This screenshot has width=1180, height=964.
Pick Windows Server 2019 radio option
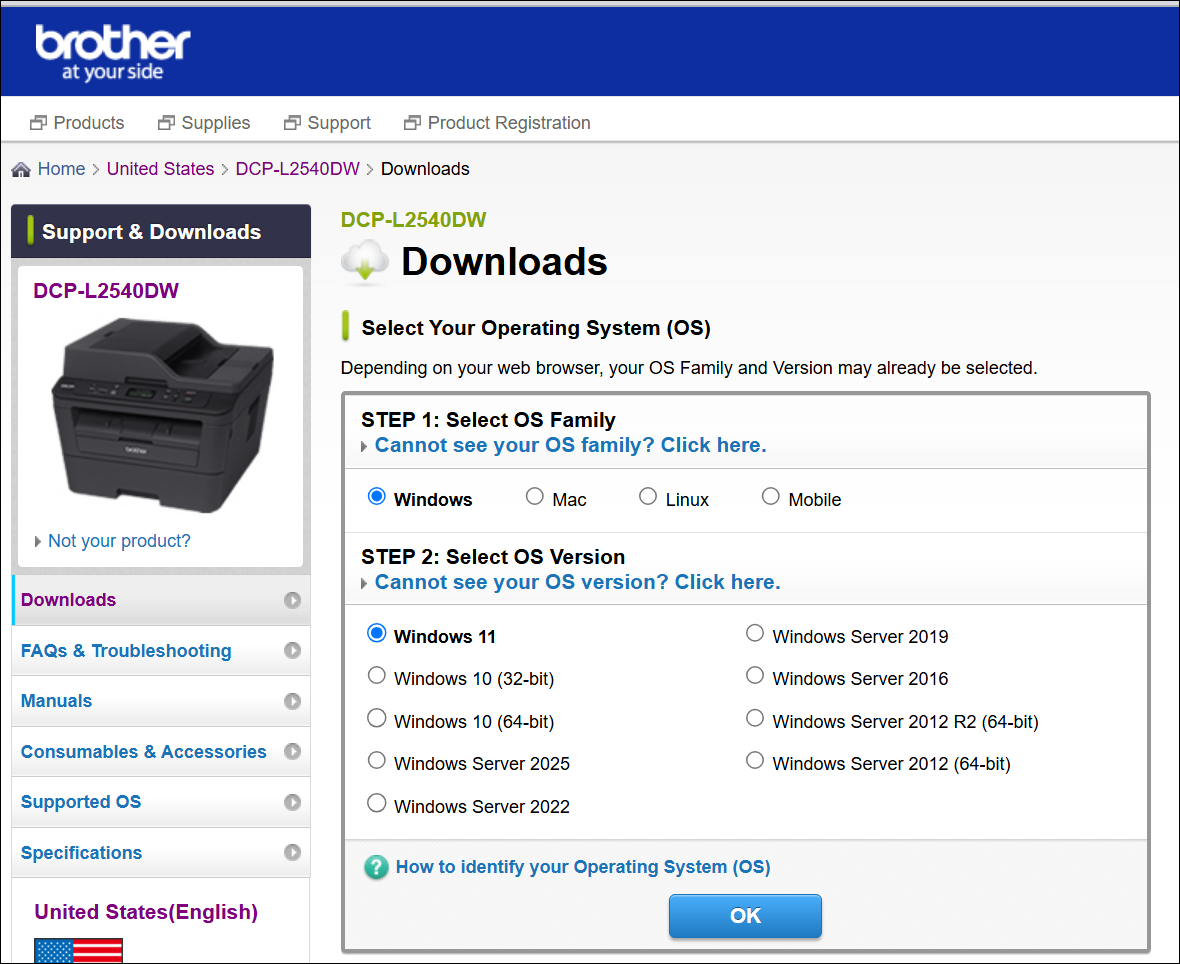pyautogui.click(x=755, y=633)
